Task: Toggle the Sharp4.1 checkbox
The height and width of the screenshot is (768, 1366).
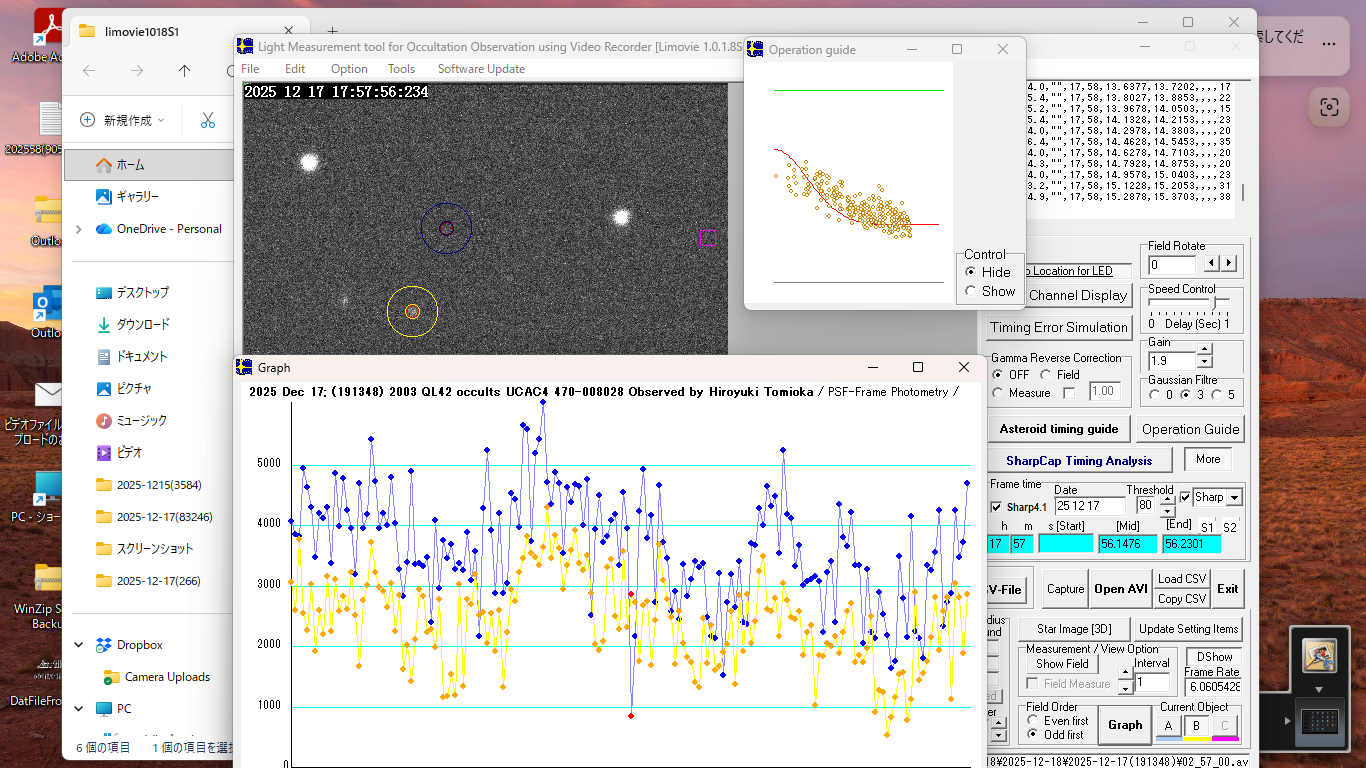Action: click(996, 507)
